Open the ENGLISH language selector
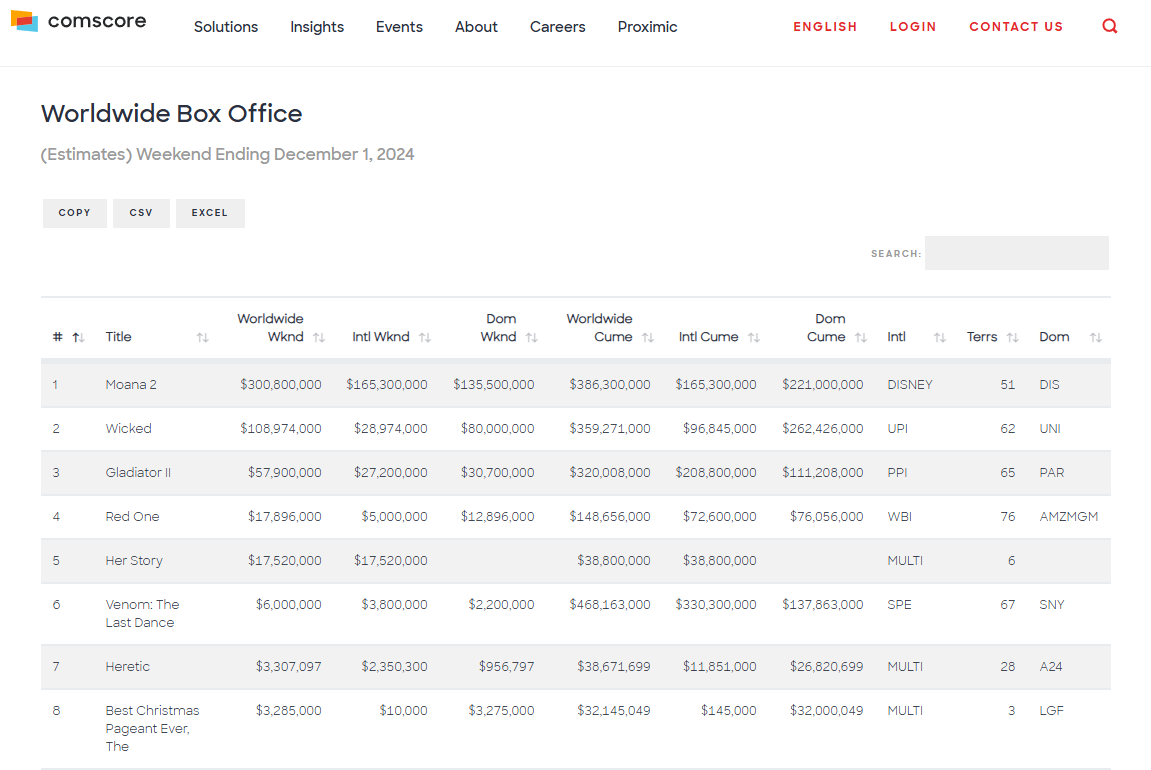 point(825,27)
